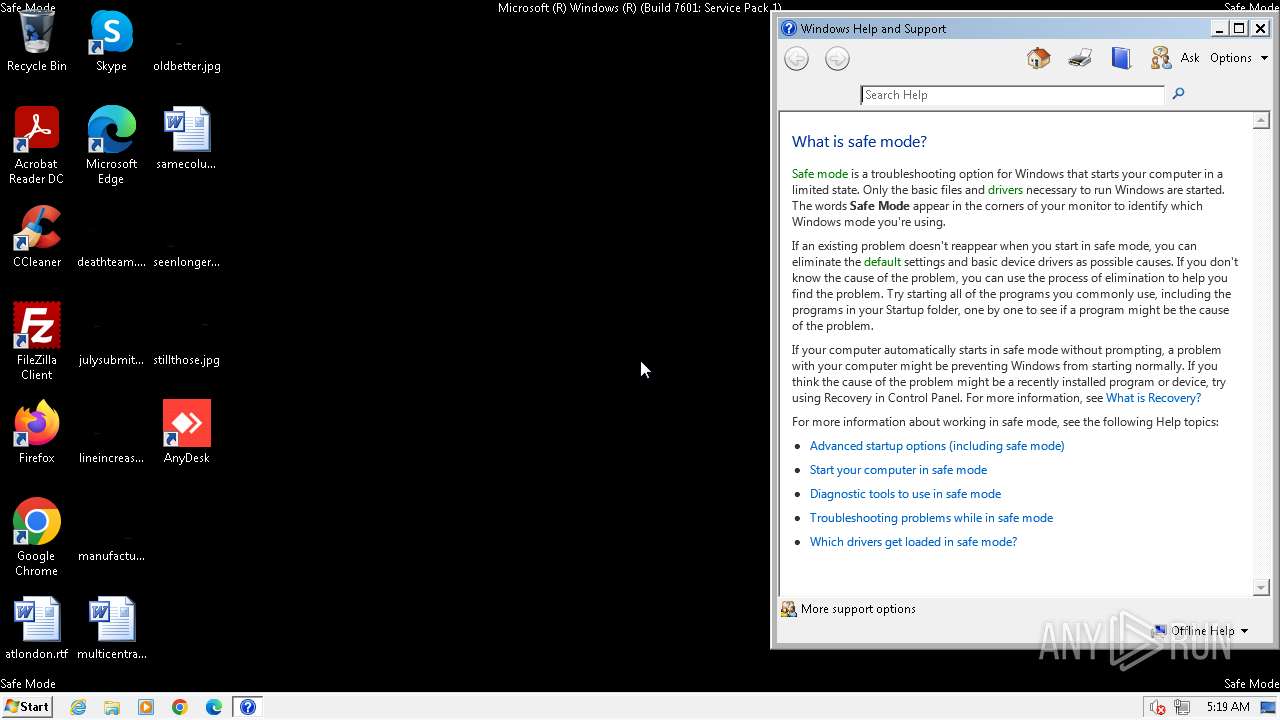Go back with the Back arrow button
This screenshot has width=1280, height=720.
pyautogui.click(x=796, y=59)
